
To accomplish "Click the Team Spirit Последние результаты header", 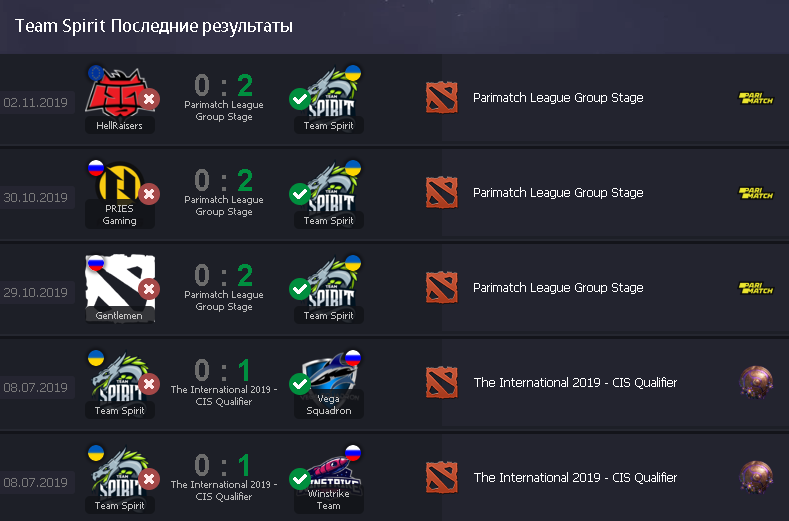I will coord(153,26).
